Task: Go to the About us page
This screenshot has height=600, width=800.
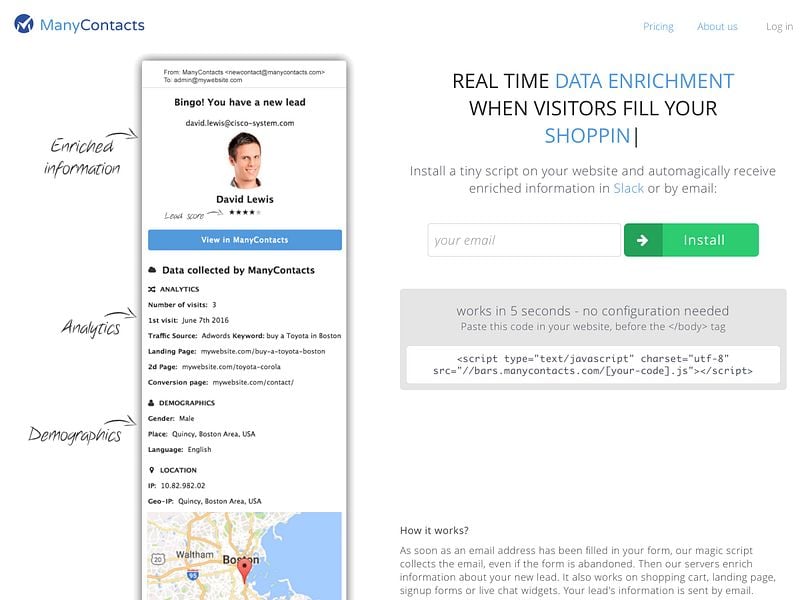Action: [x=717, y=27]
